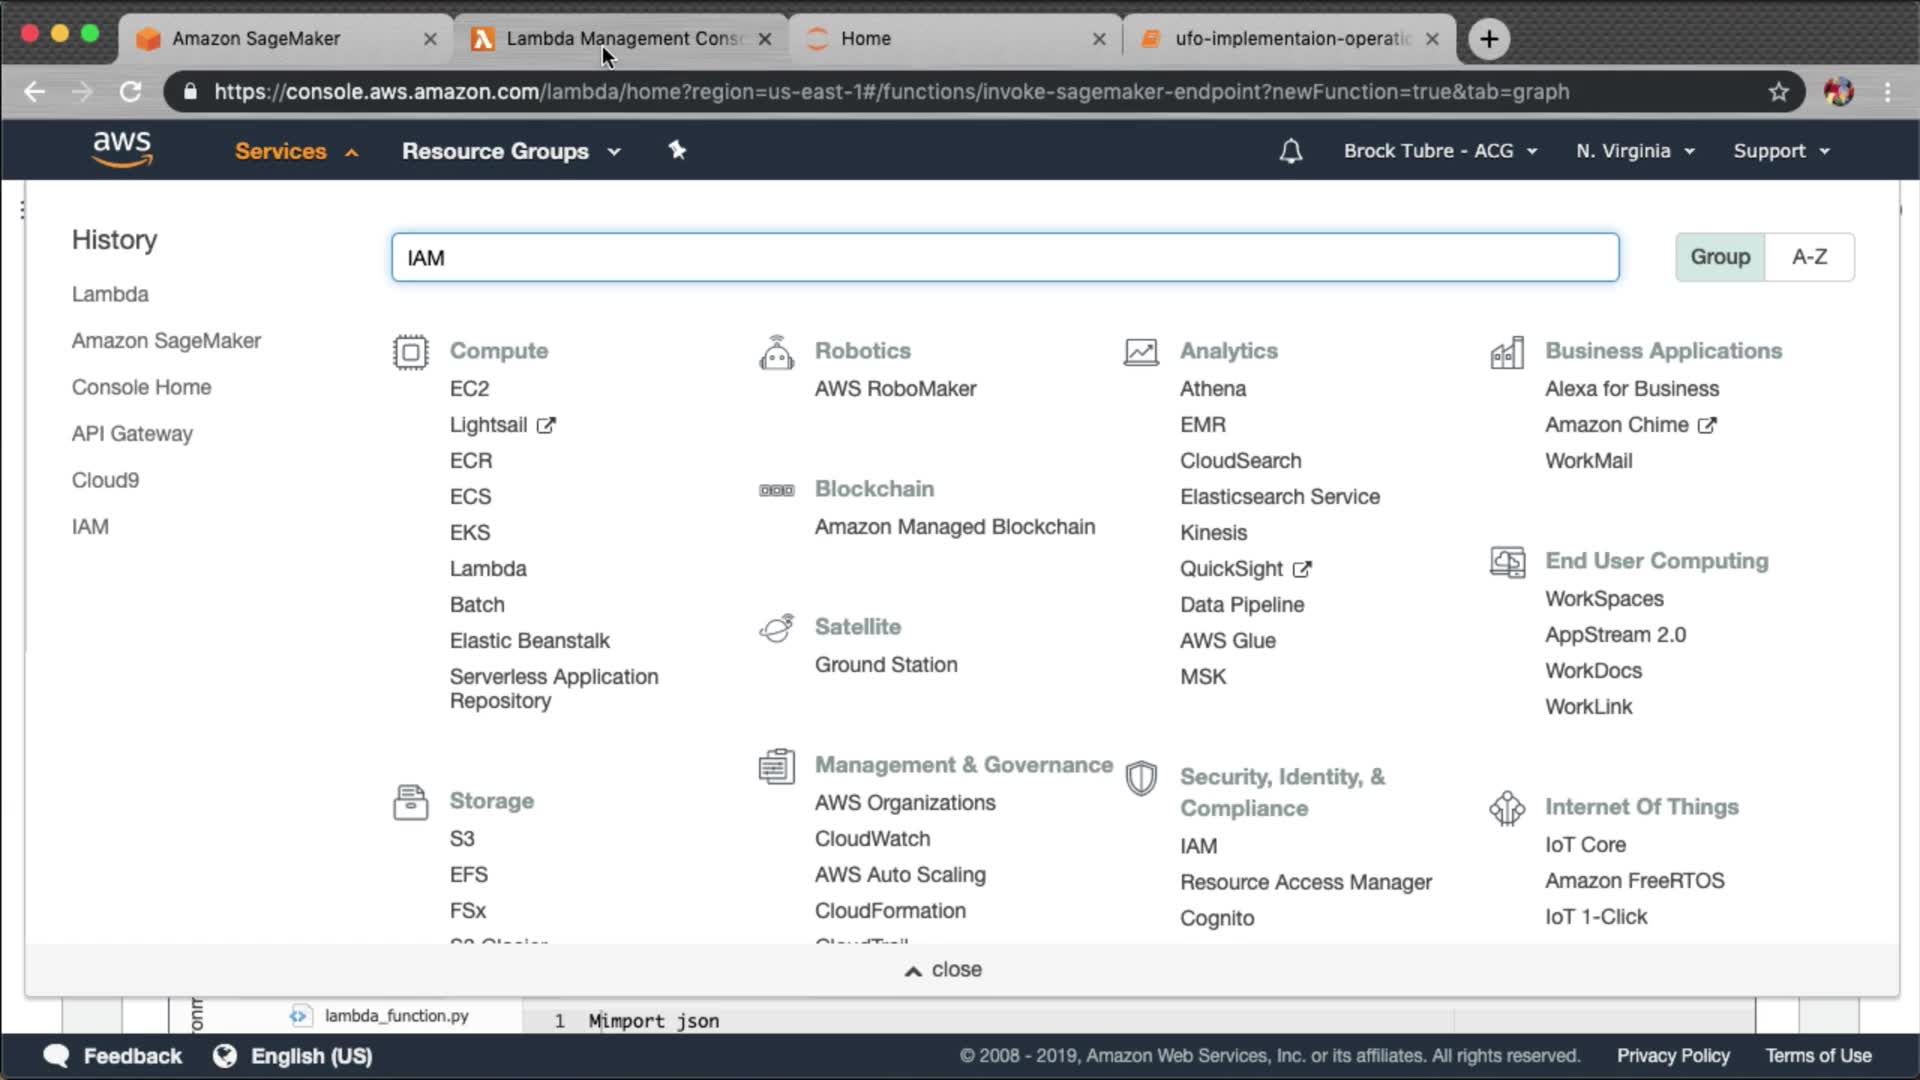Switch service view to Group

(x=1720, y=257)
